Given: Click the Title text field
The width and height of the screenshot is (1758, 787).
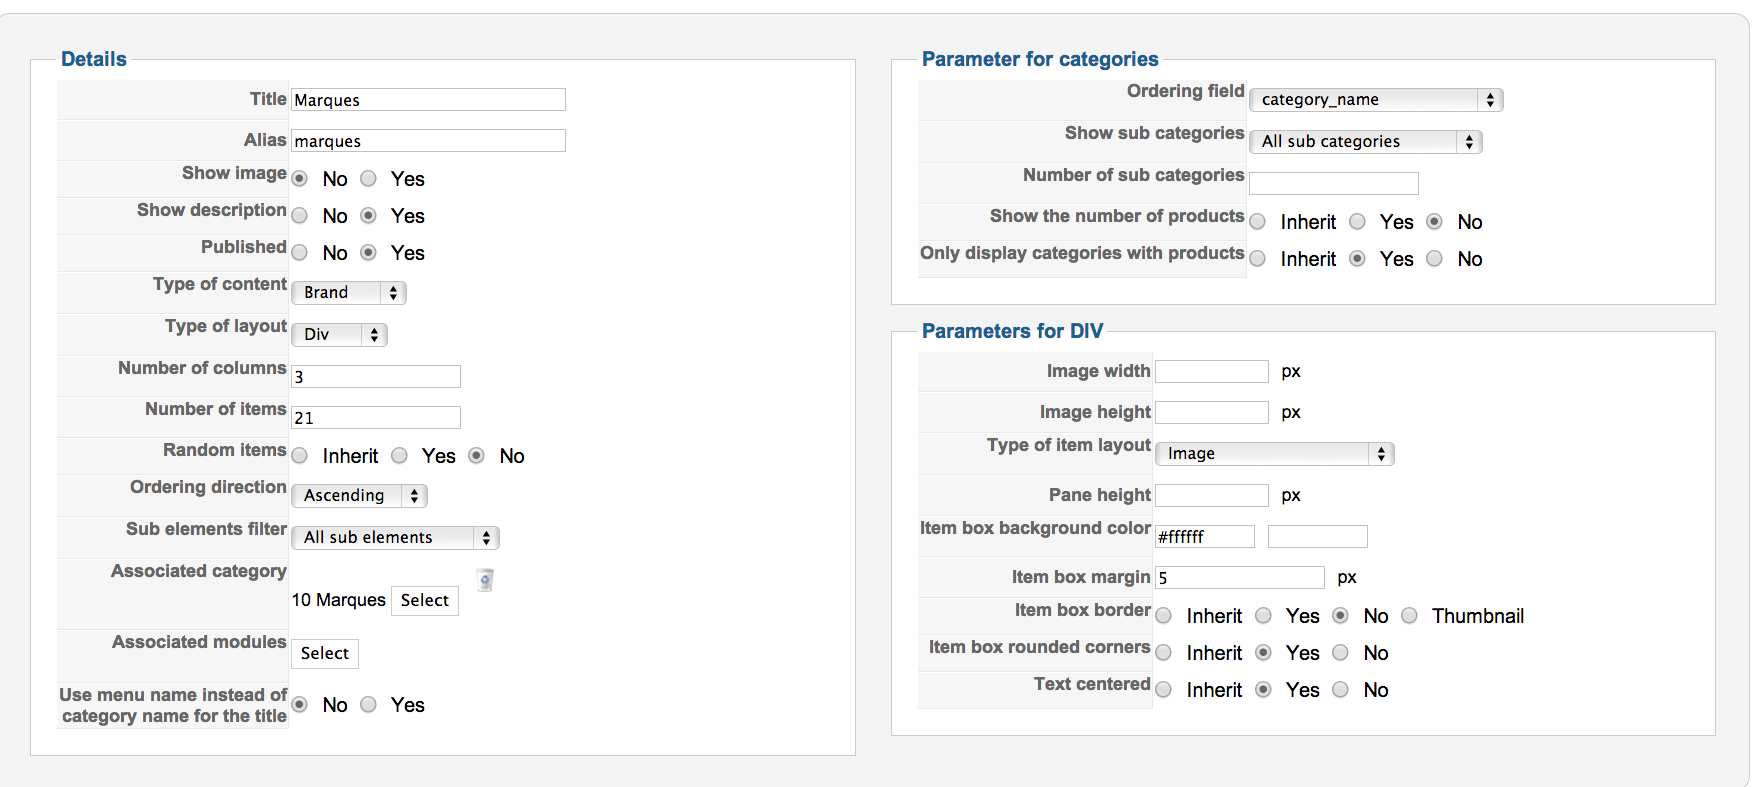Looking at the screenshot, I should (x=428, y=100).
